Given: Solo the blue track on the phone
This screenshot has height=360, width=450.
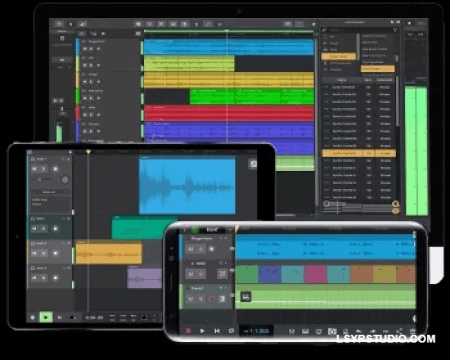Looking at the screenshot, I should pos(201,249).
